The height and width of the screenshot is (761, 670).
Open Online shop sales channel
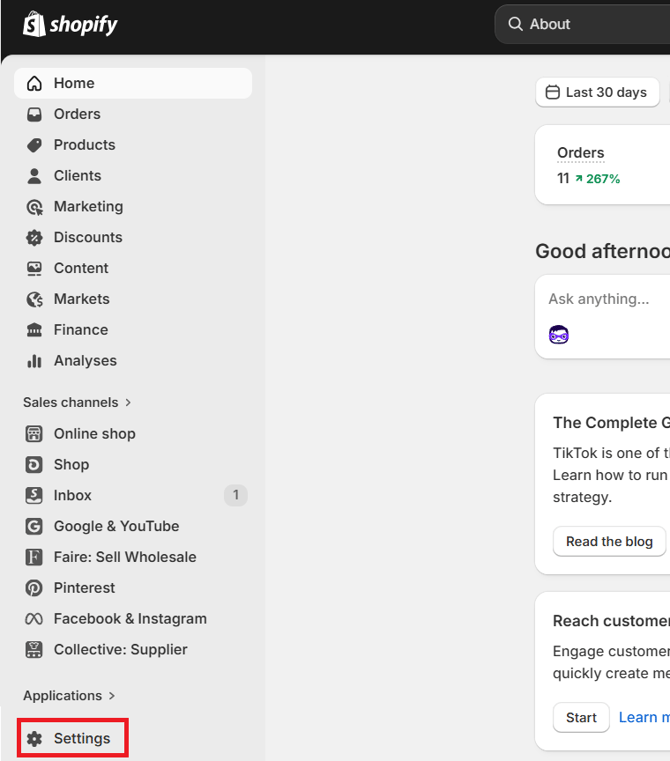133,433
